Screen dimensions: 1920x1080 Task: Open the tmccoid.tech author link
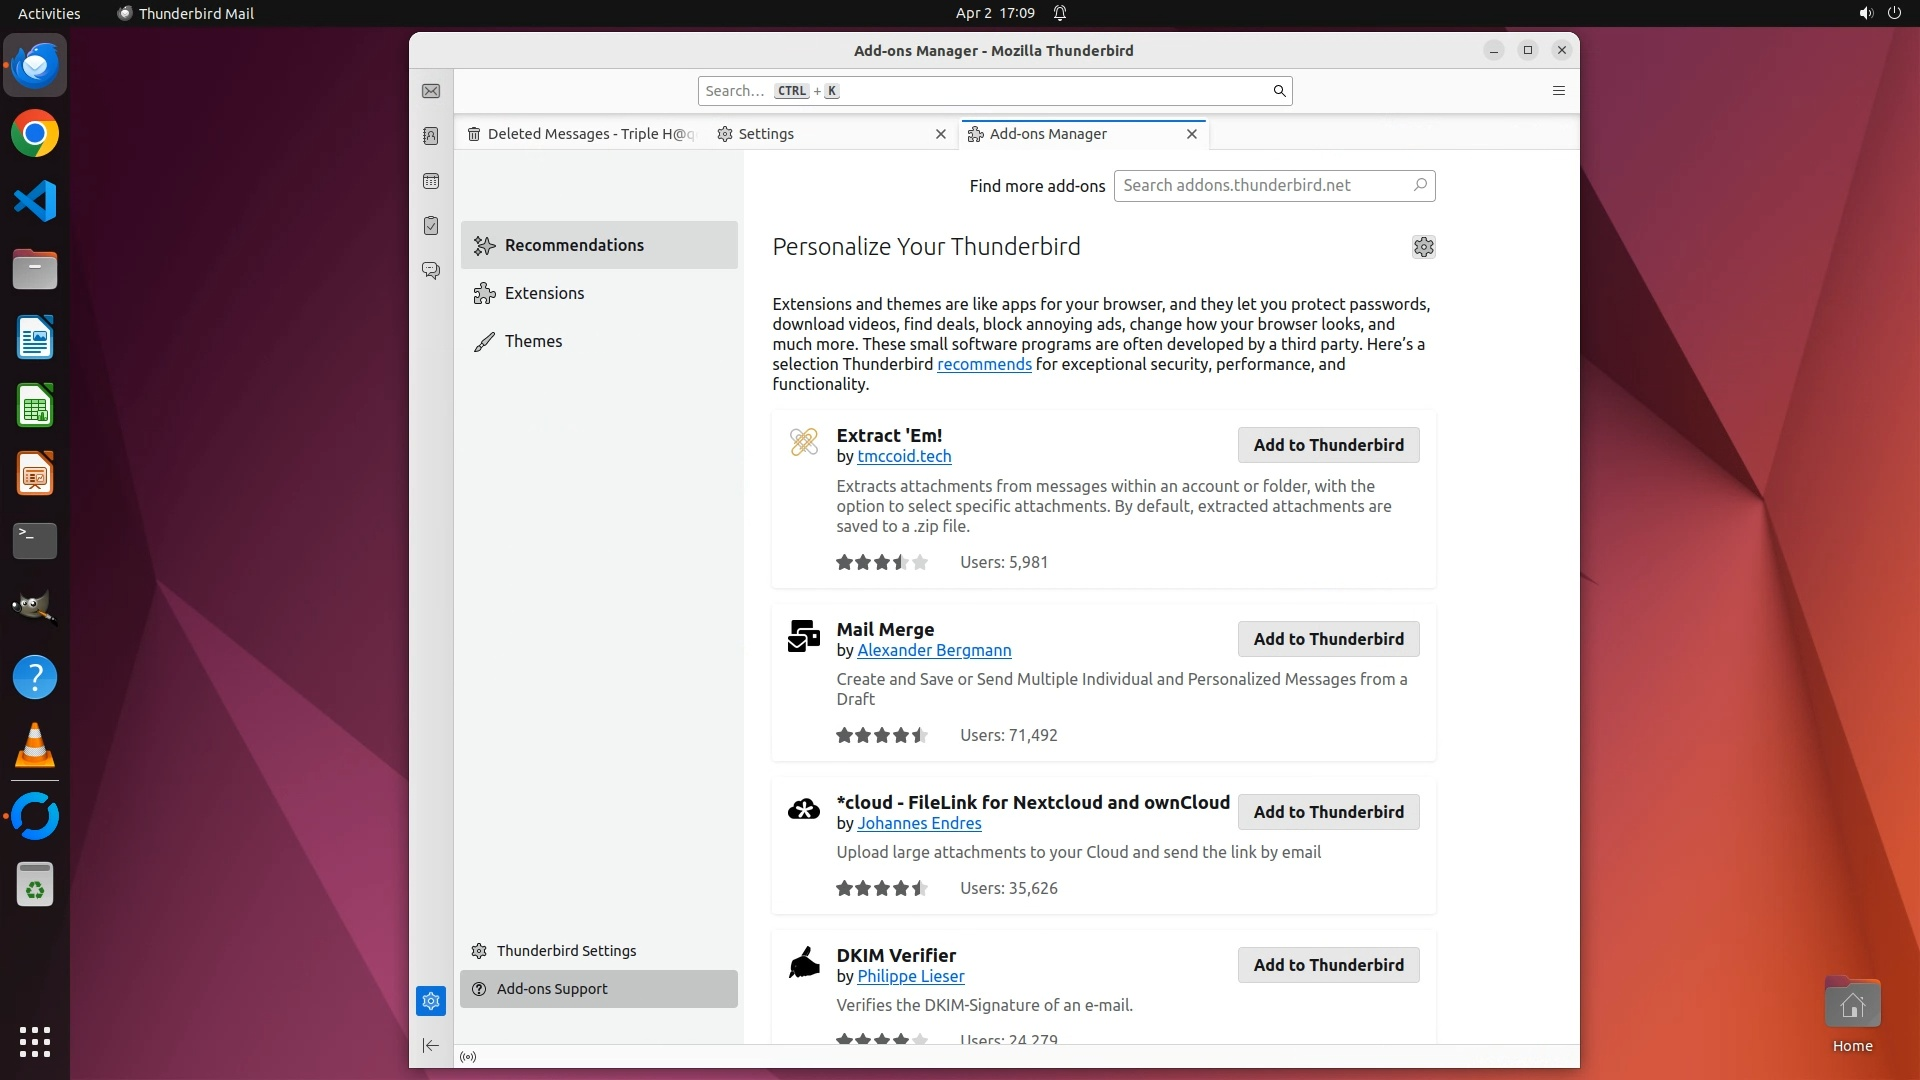[904, 456]
